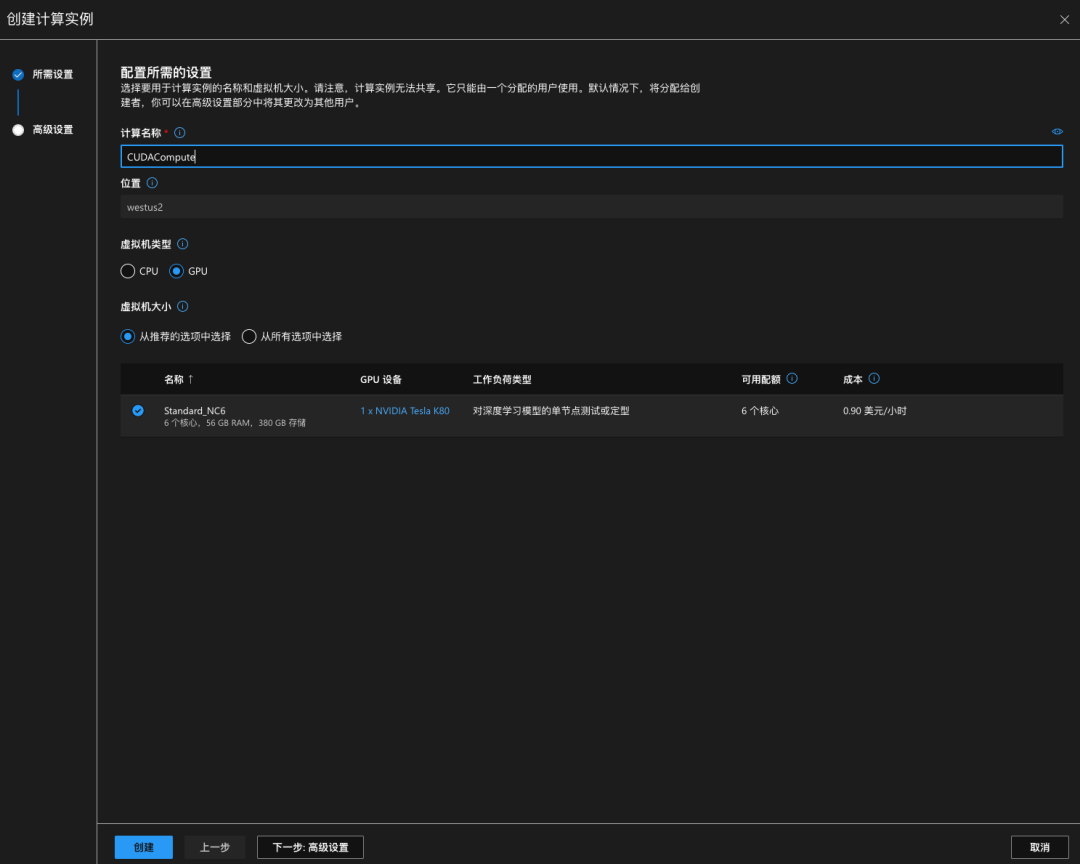Click the 取消 button

pos(1039,847)
